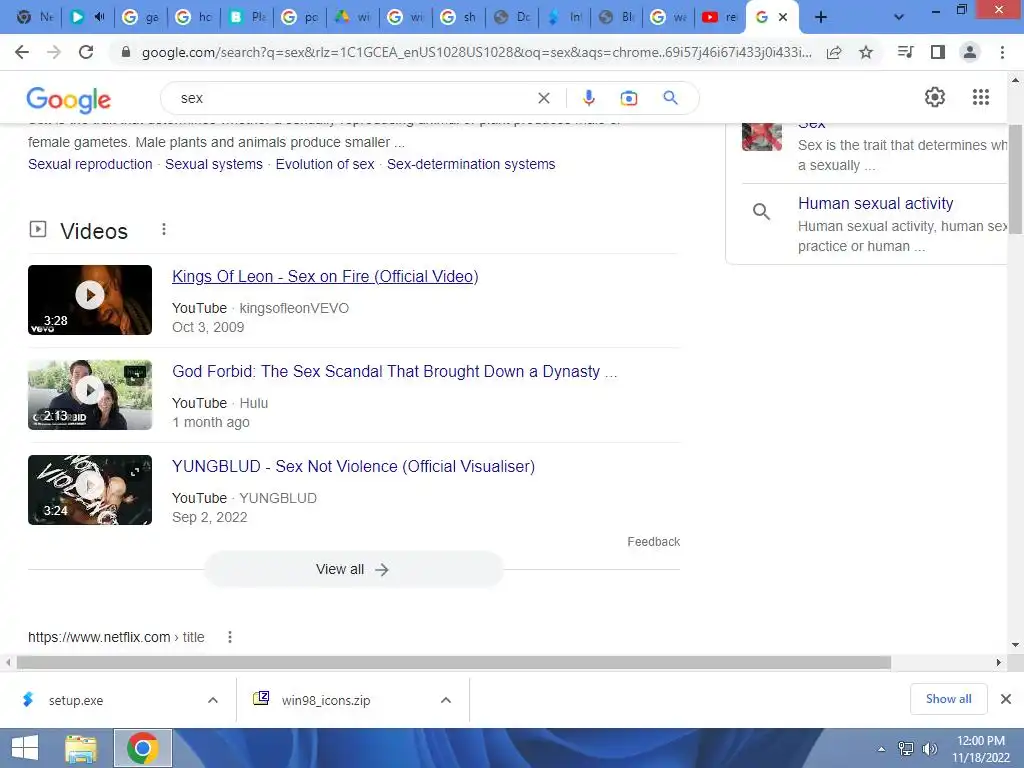Open File Explorer from taskbar

coord(81,748)
